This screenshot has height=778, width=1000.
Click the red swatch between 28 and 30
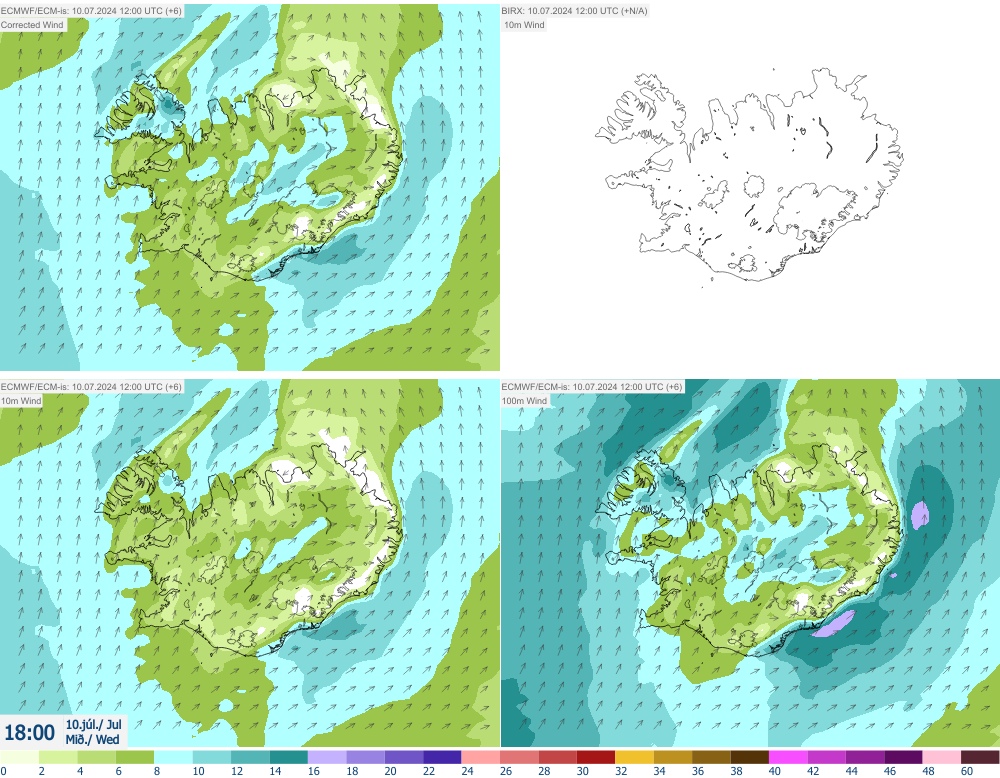pyautogui.click(x=557, y=757)
